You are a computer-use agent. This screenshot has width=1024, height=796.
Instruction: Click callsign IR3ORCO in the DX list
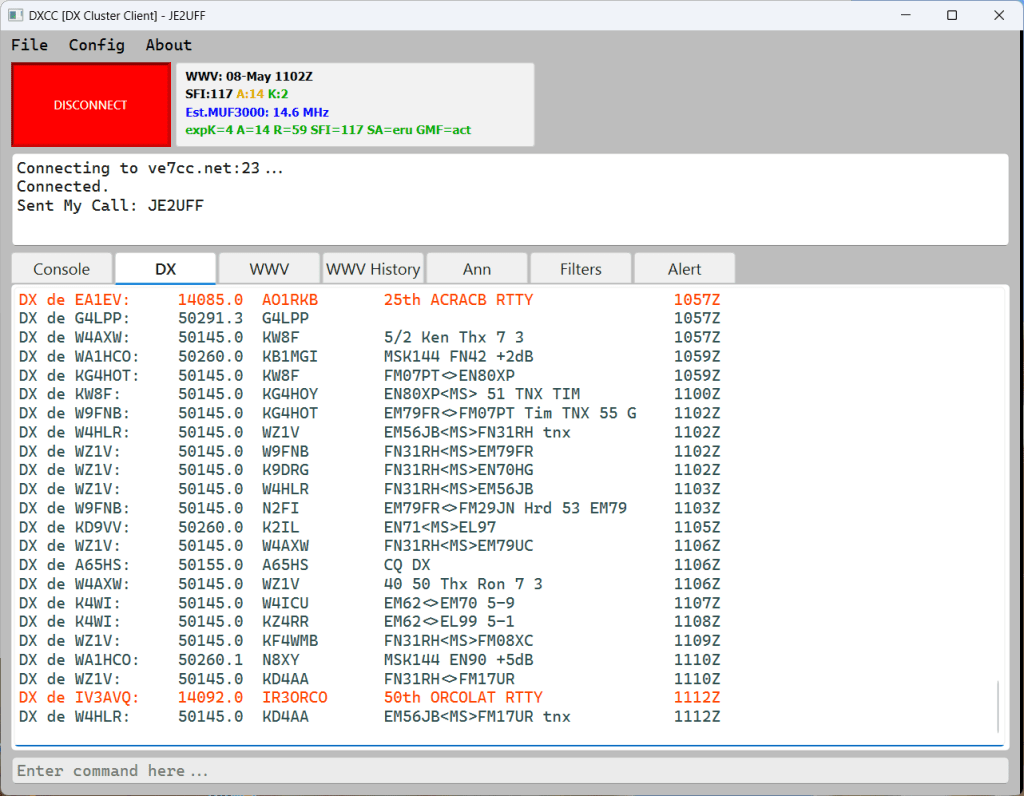click(295, 697)
